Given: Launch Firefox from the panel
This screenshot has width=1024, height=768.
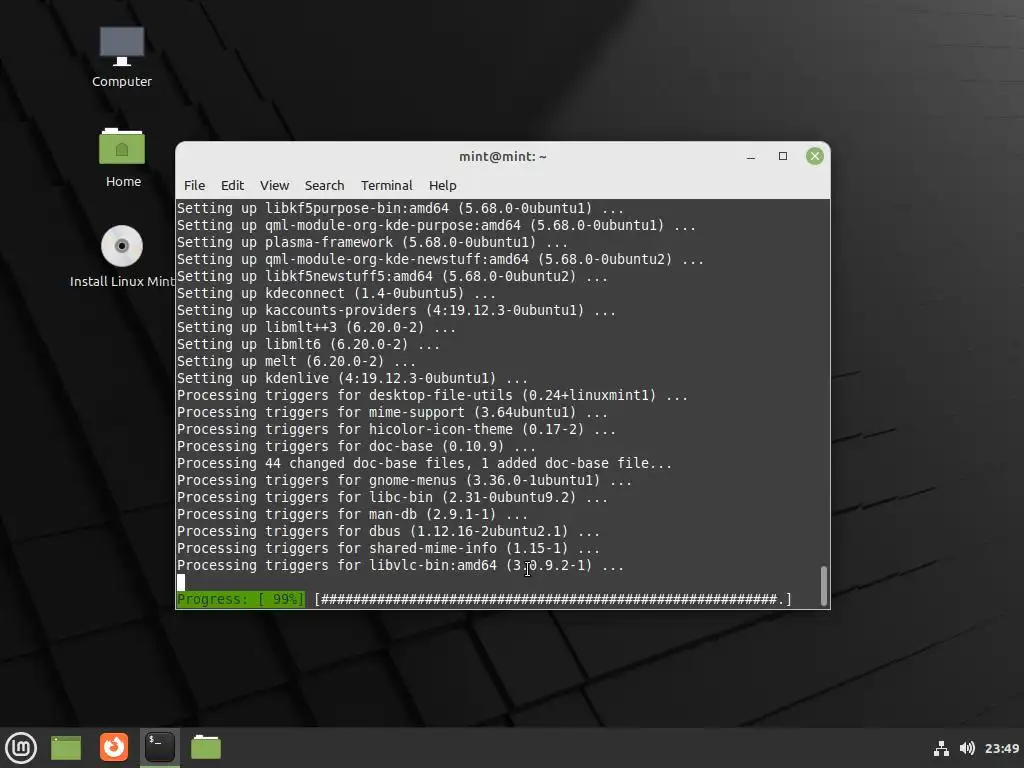Looking at the screenshot, I should (114, 747).
